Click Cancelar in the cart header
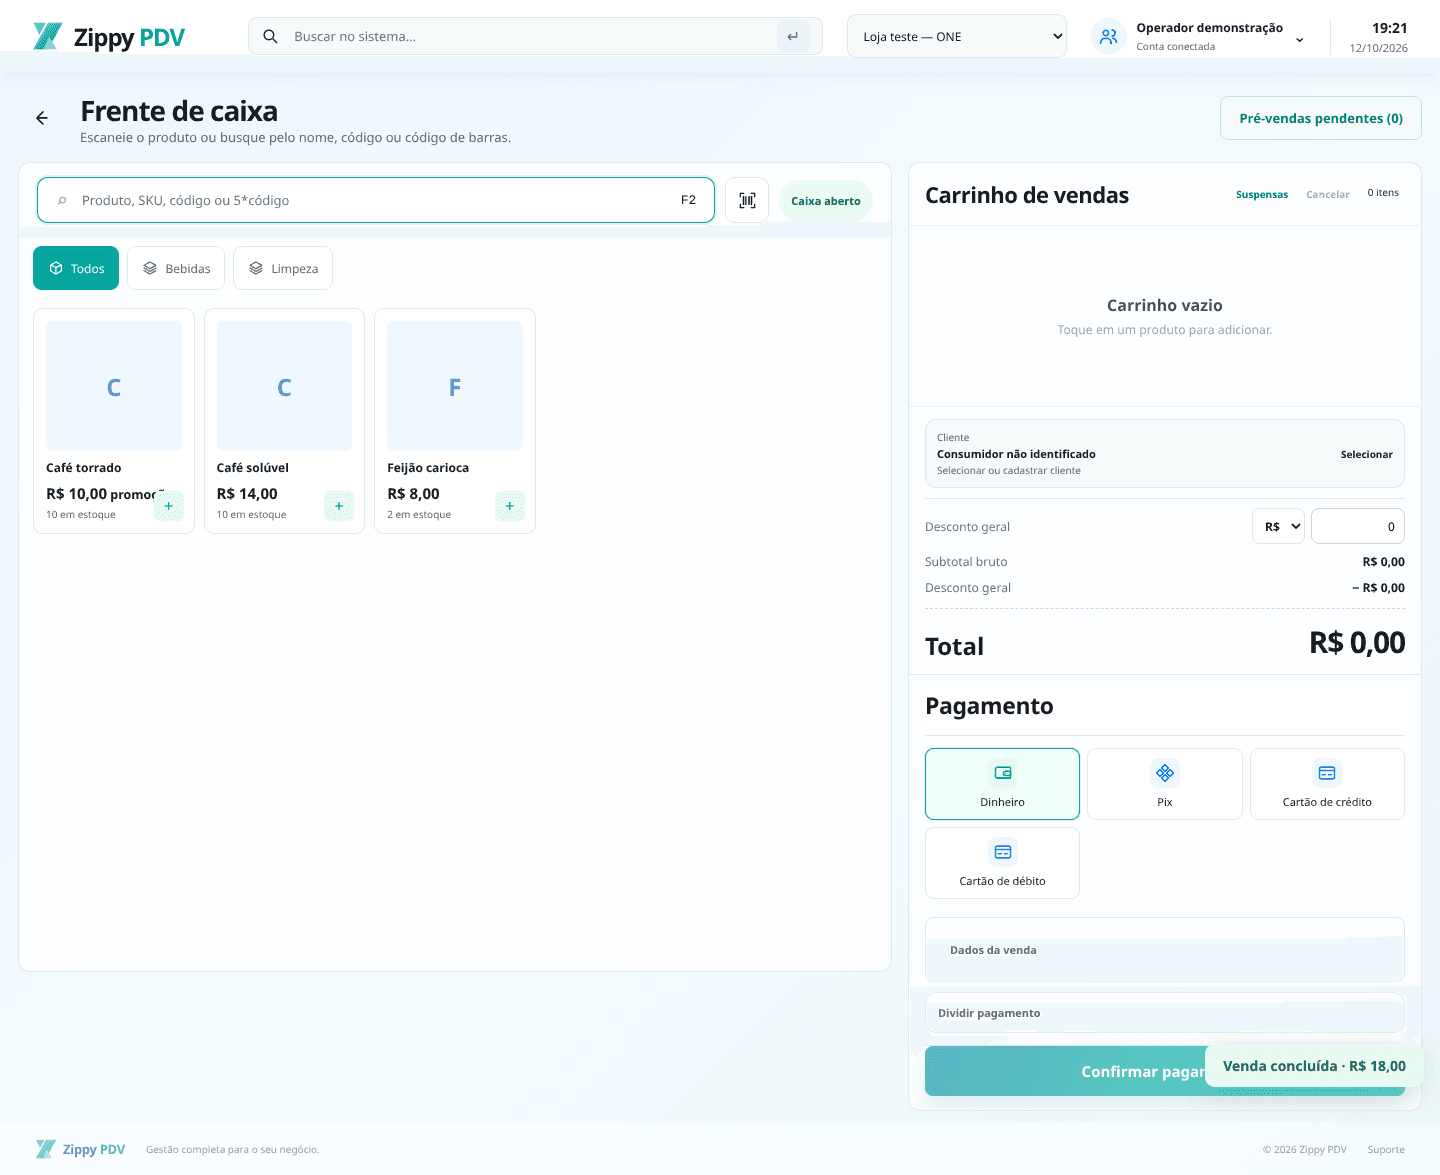 1328,194
